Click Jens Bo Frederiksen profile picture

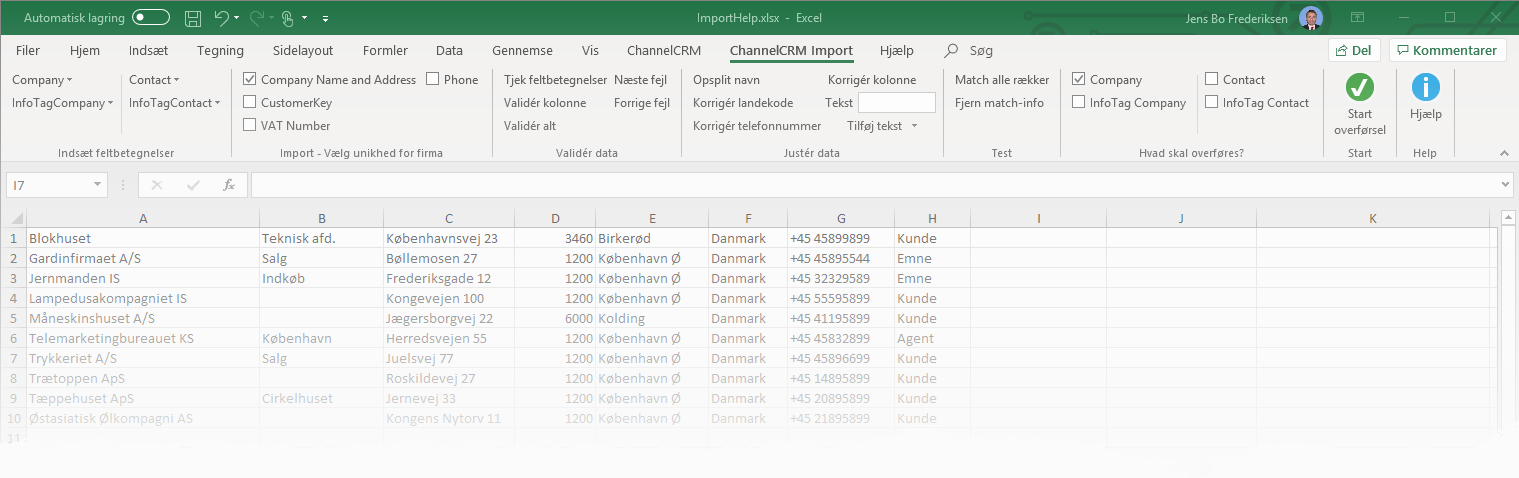coord(1311,18)
